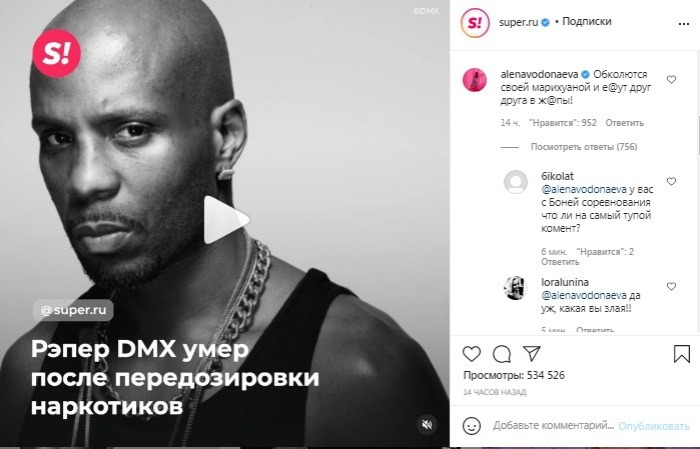Open alenavodonaeva username link

tap(539, 74)
